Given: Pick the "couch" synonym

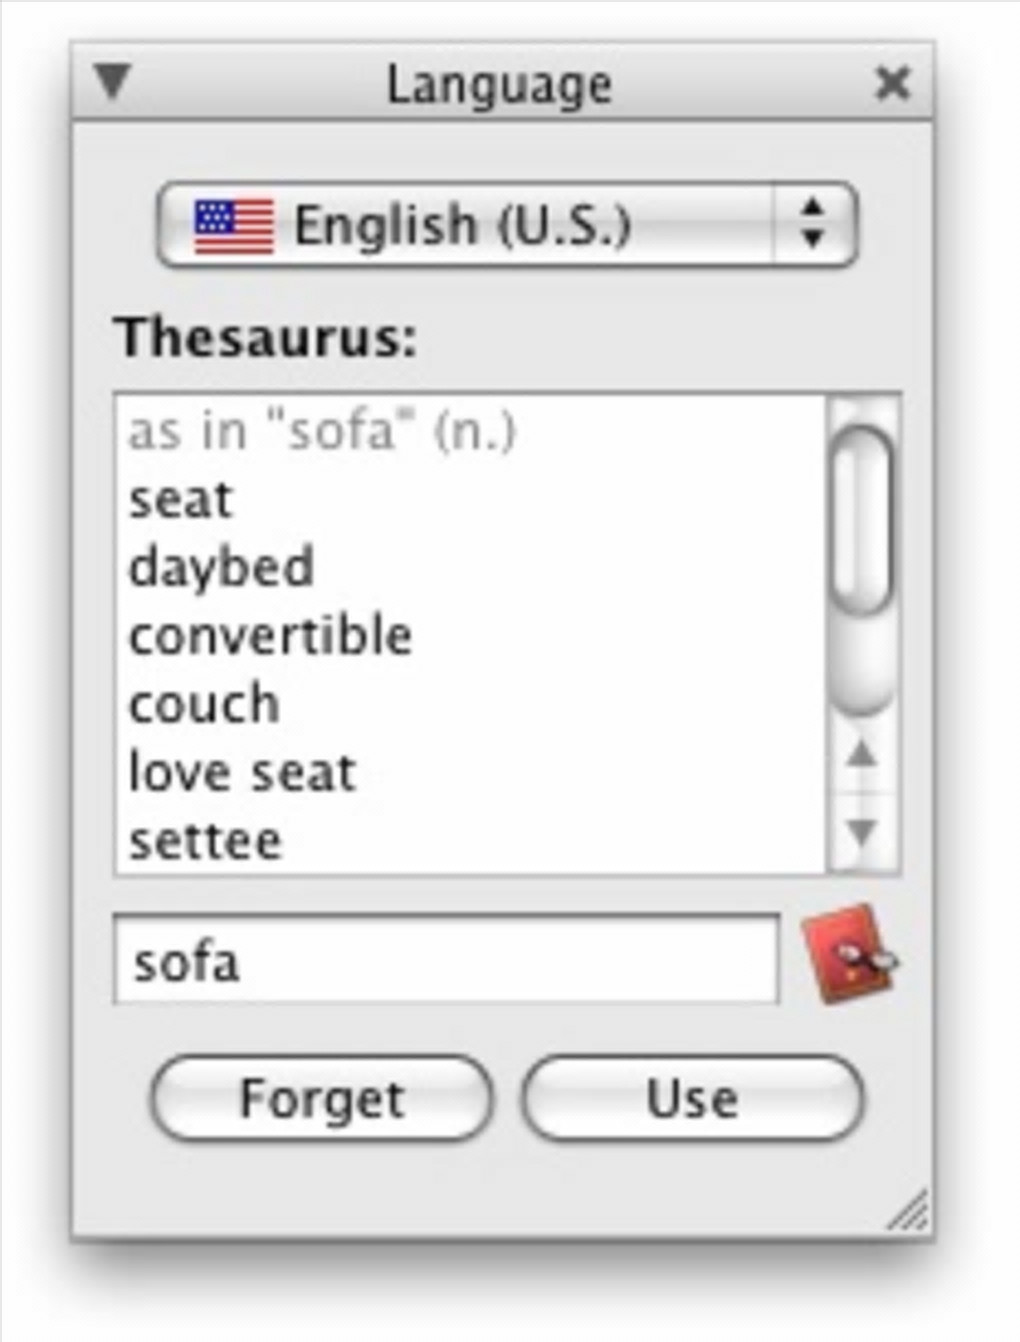Looking at the screenshot, I should tap(204, 704).
